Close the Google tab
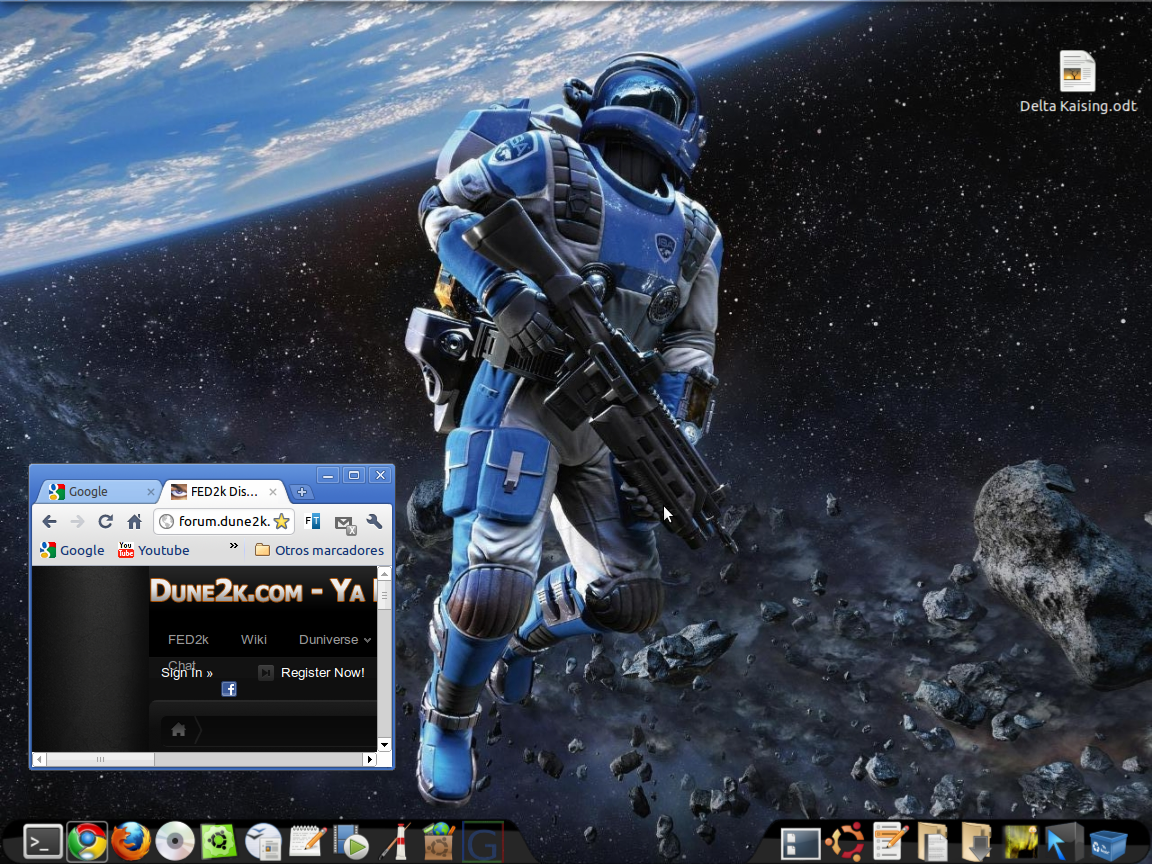1152x864 pixels. click(151, 492)
